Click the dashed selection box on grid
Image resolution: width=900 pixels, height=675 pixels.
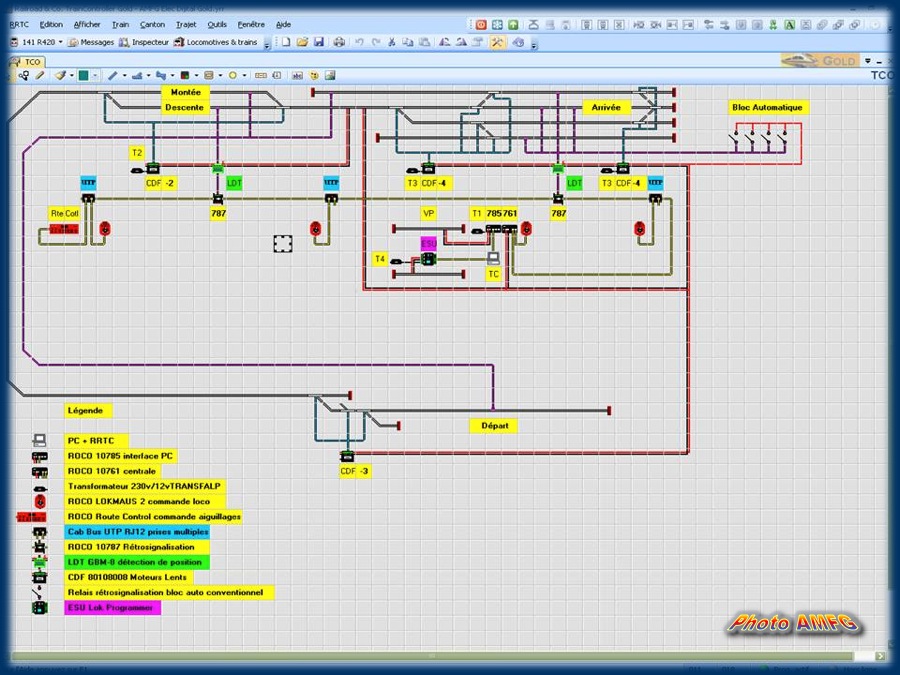click(282, 243)
